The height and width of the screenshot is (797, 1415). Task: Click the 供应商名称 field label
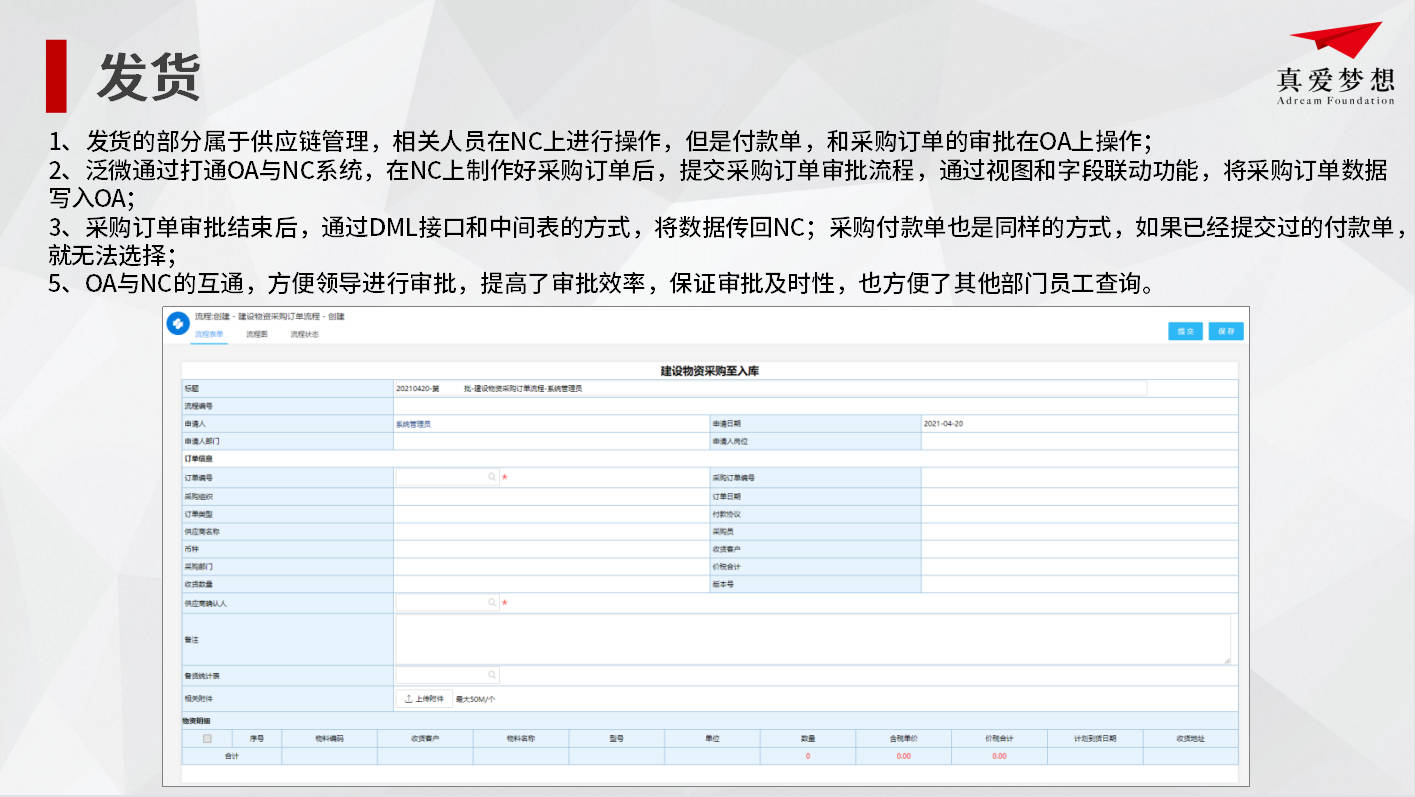202,532
